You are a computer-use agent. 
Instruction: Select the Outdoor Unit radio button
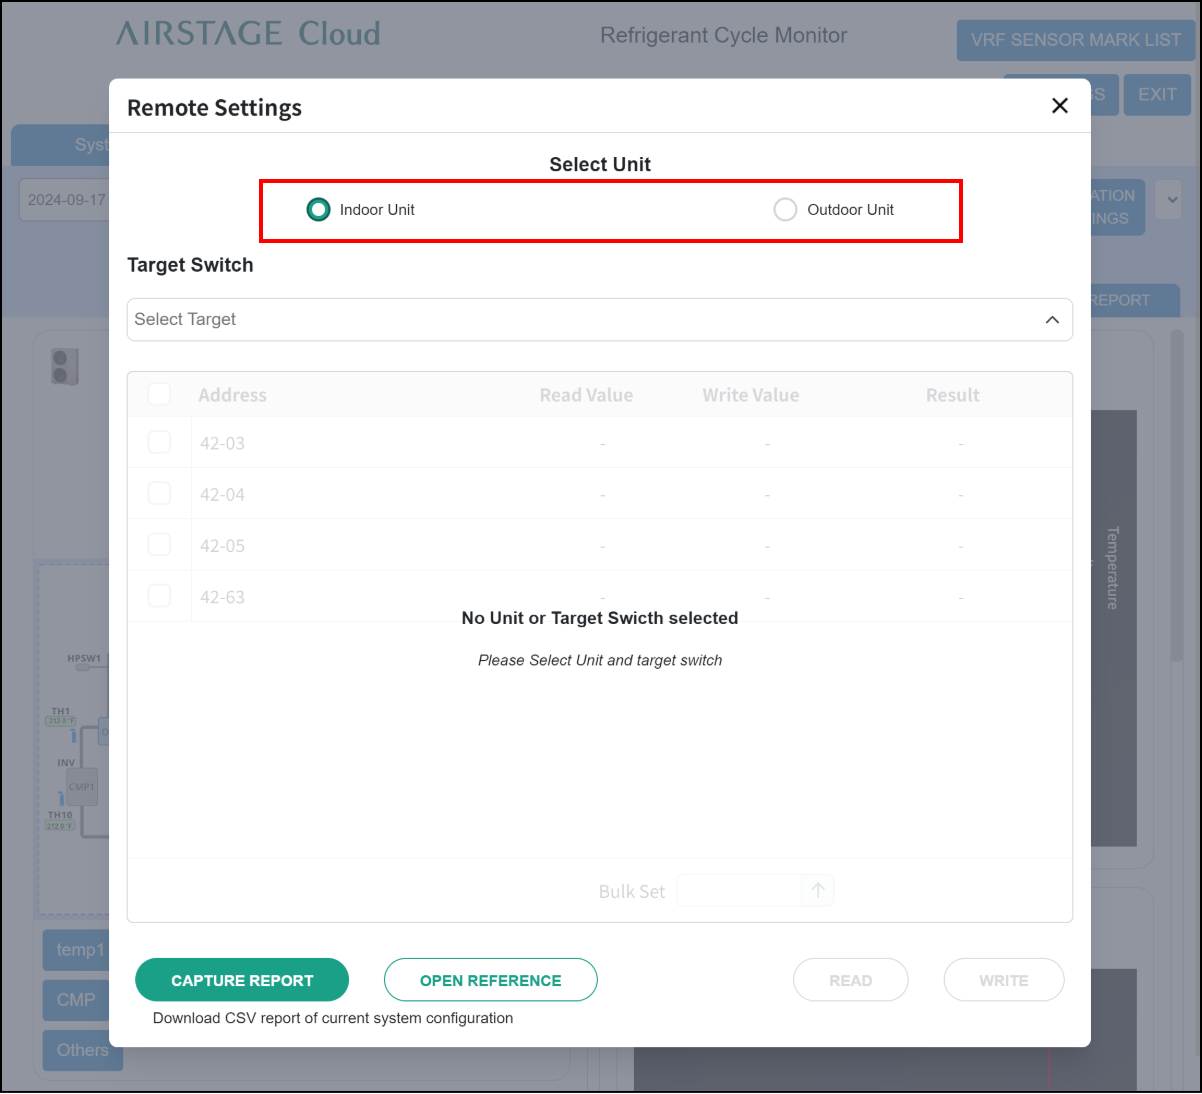click(x=785, y=210)
